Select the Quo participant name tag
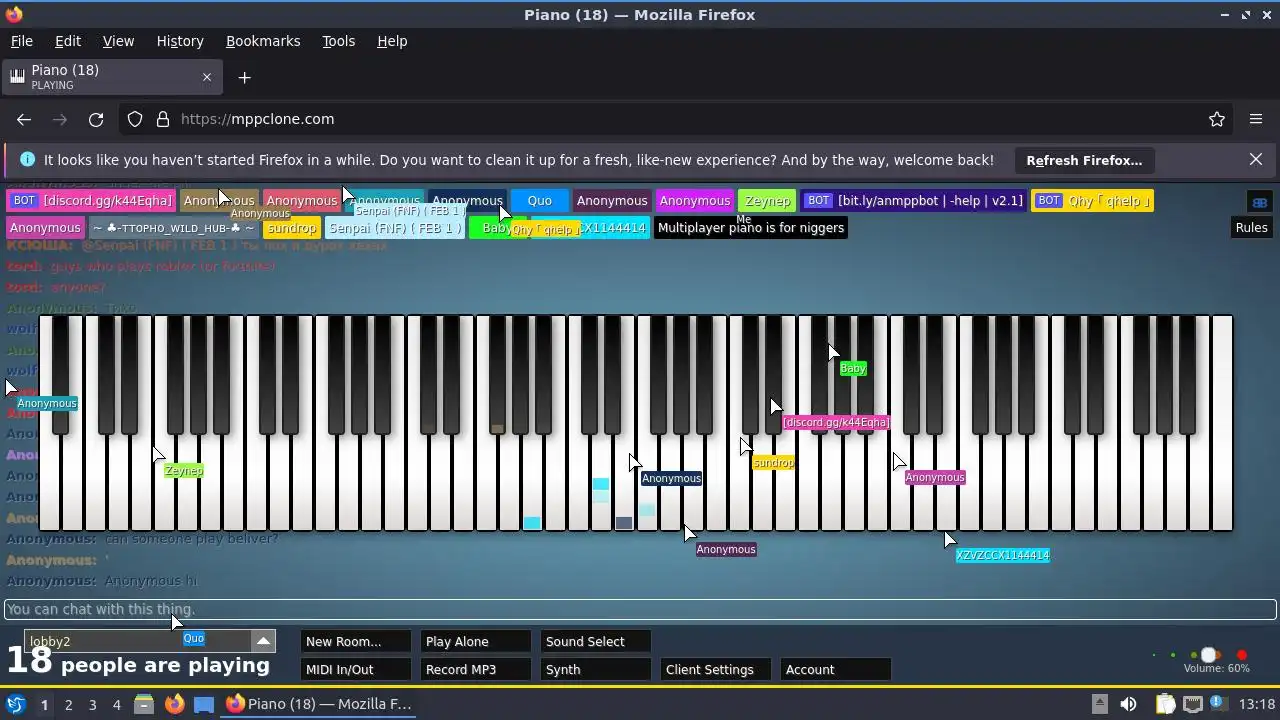 539,201
